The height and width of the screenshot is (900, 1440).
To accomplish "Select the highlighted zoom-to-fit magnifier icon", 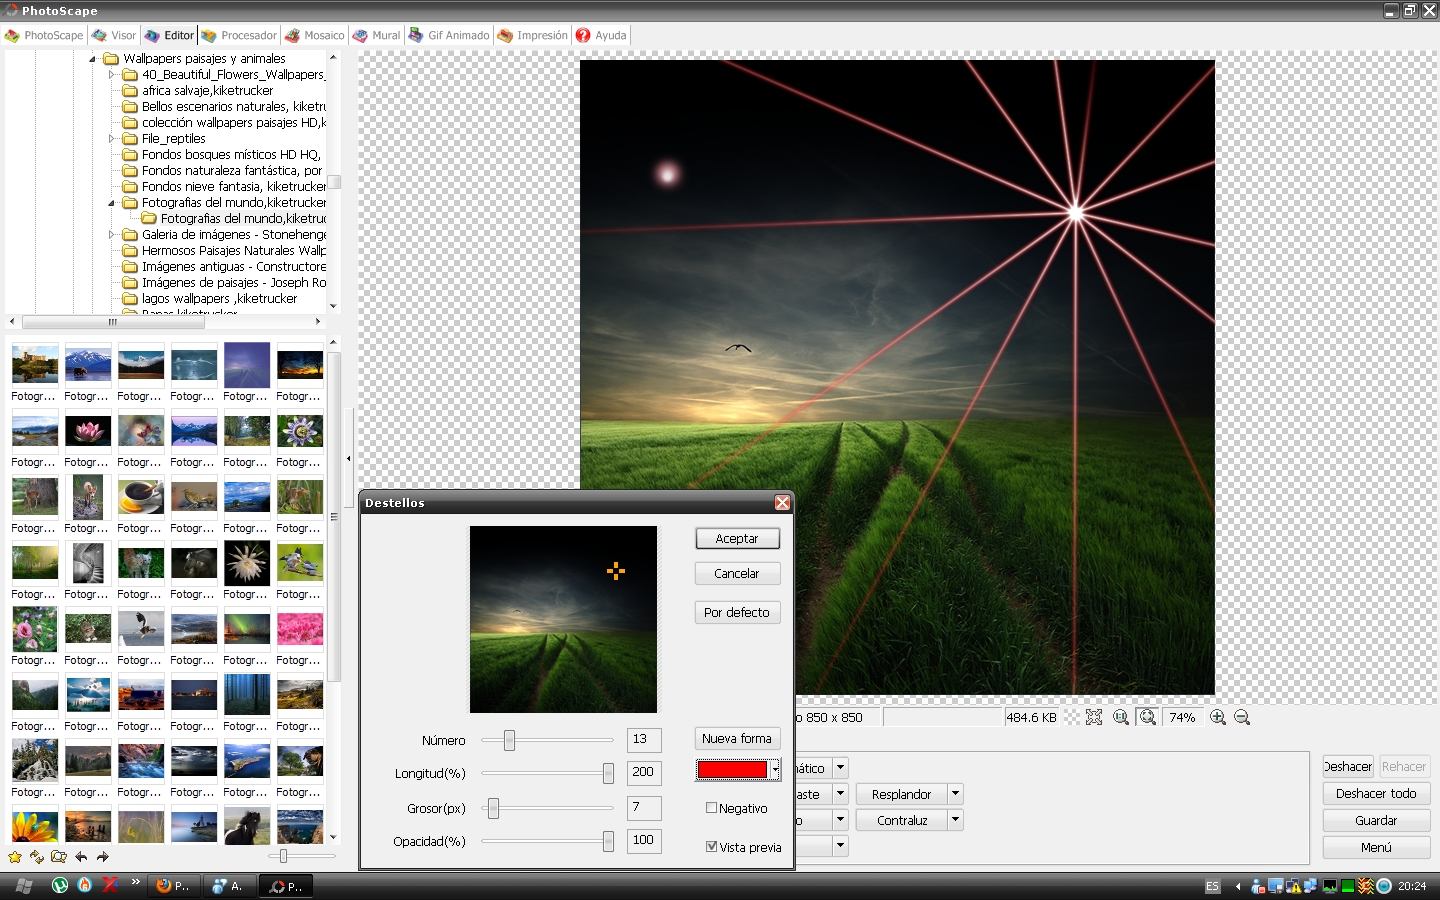I will click(1148, 717).
